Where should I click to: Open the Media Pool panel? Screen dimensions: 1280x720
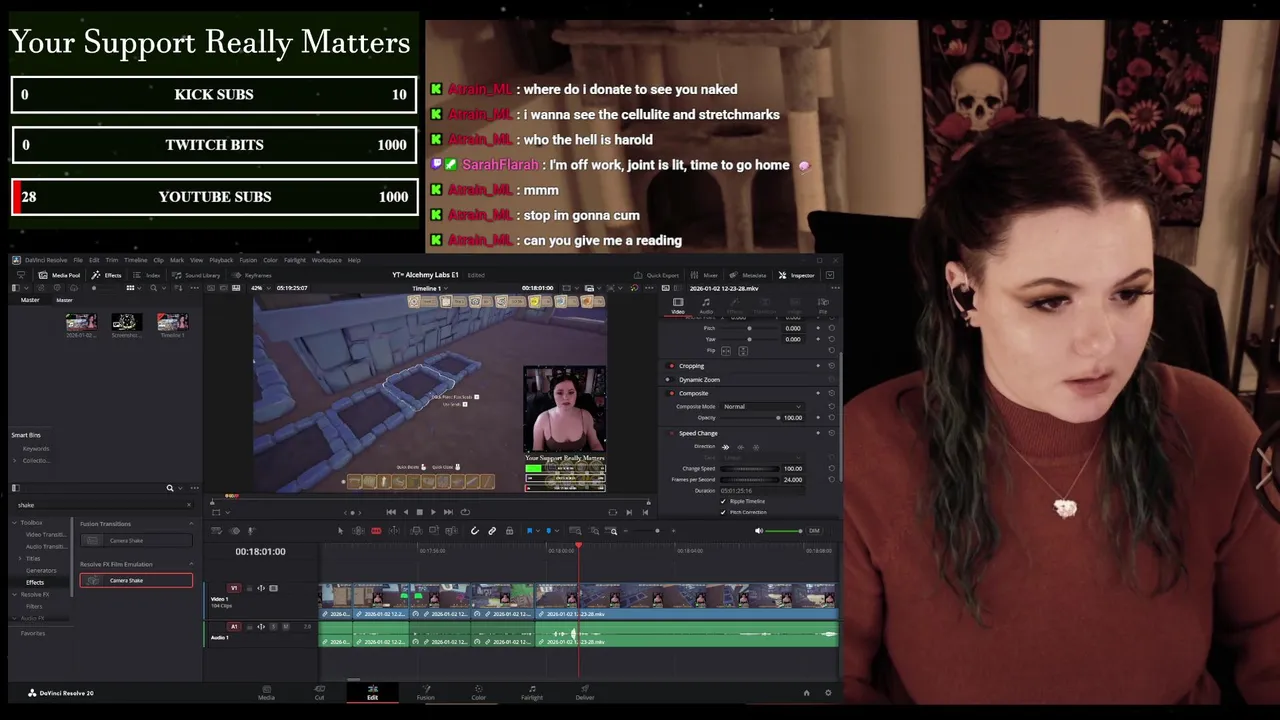coord(59,275)
